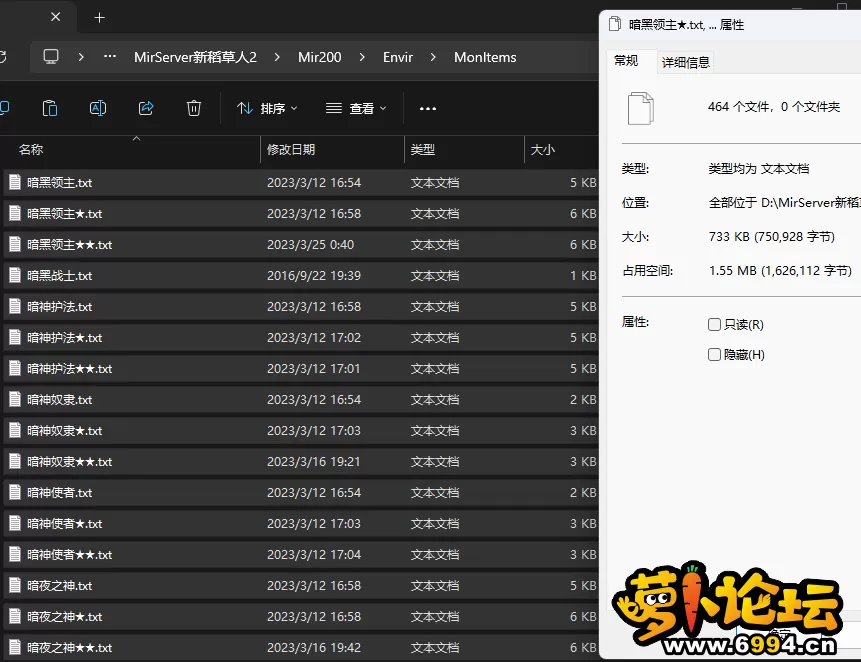Click the 733 KB (750,928 字节) size value
Screen dimensions: 861x662
tap(771, 237)
